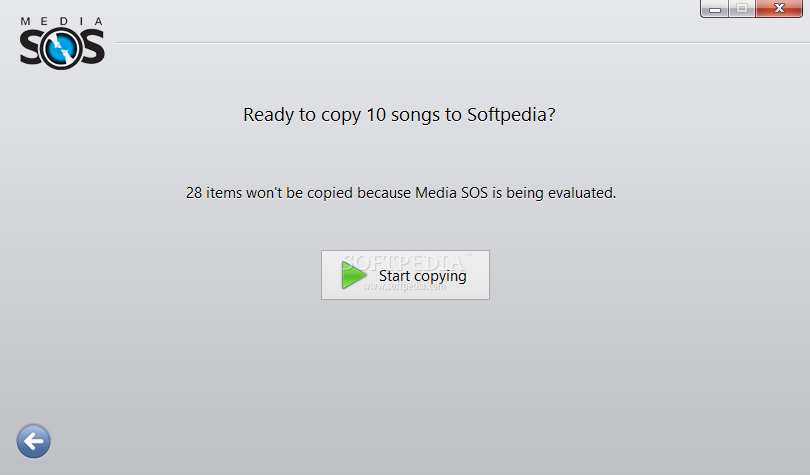Close the Media SOS window
Screen dimensions: 810x475
point(779,9)
